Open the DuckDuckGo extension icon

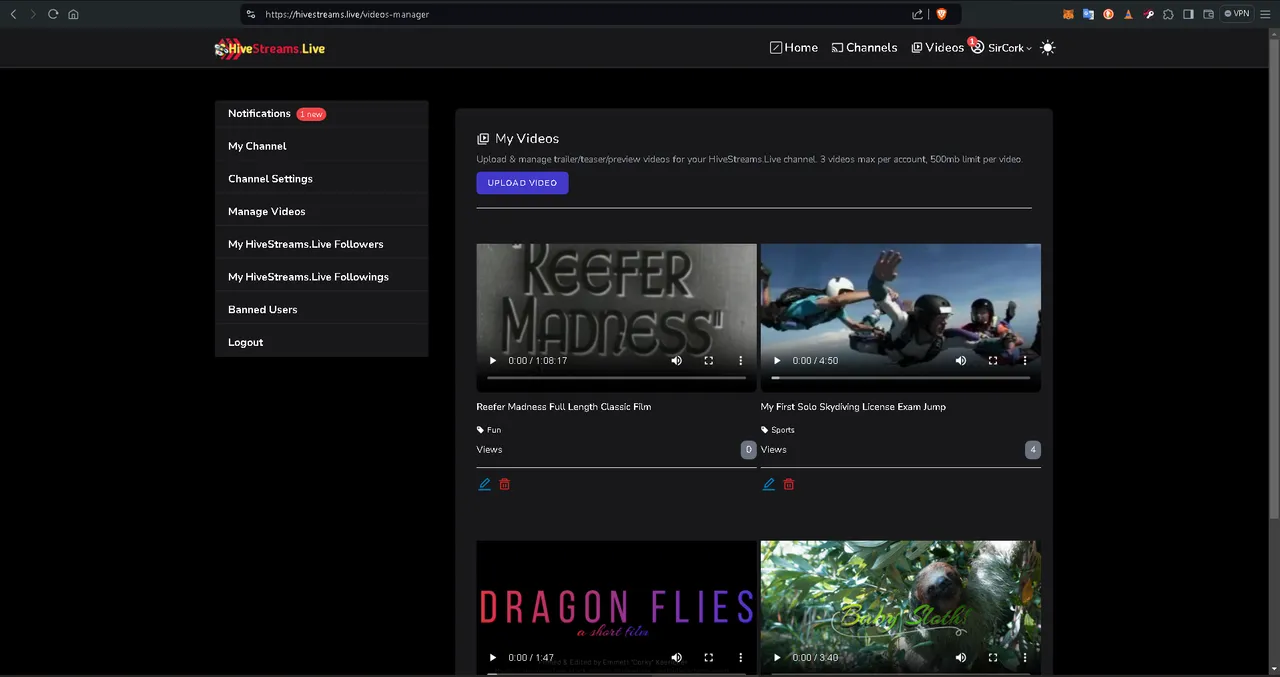[x=1108, y=14]
